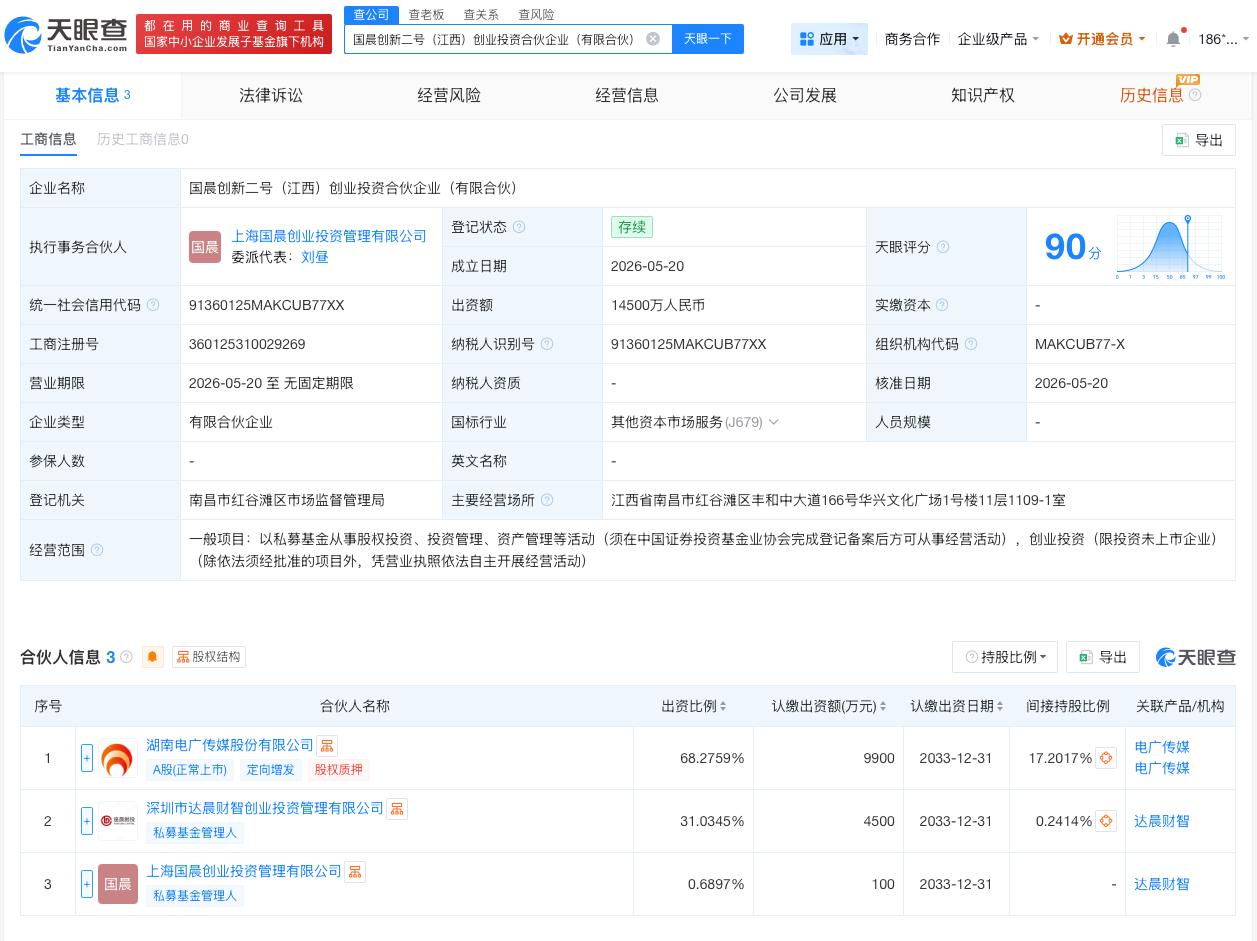Open the notification bell icon
This screenshot has width=1257, height=941.
(x=1173, y=39)
